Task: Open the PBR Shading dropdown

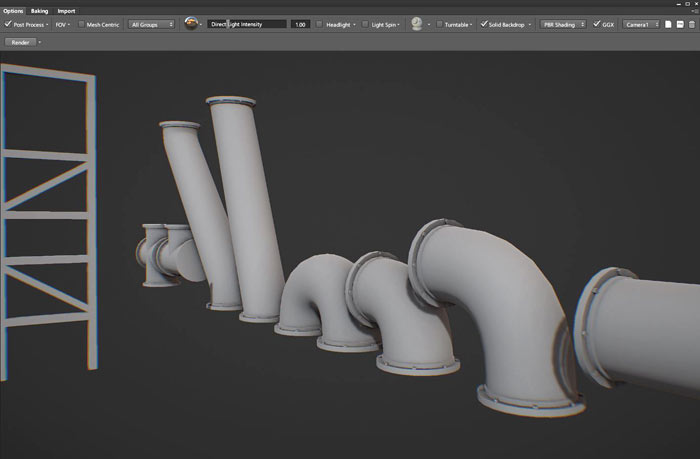Action: [563, 23]
